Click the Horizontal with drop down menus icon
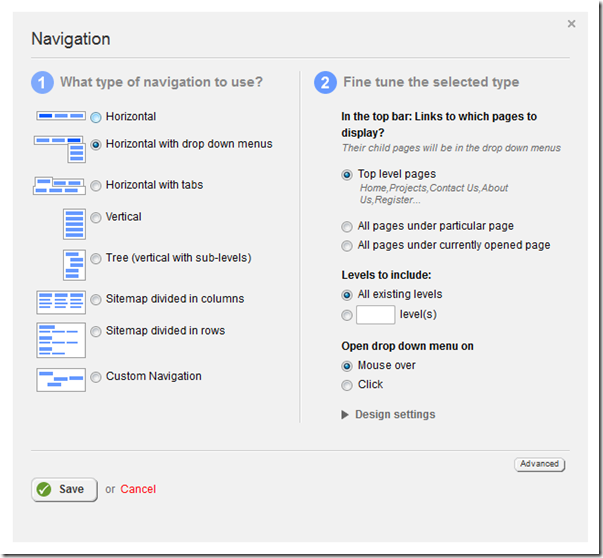Viewport: 603px width, 558px height. tap(60, 147)
